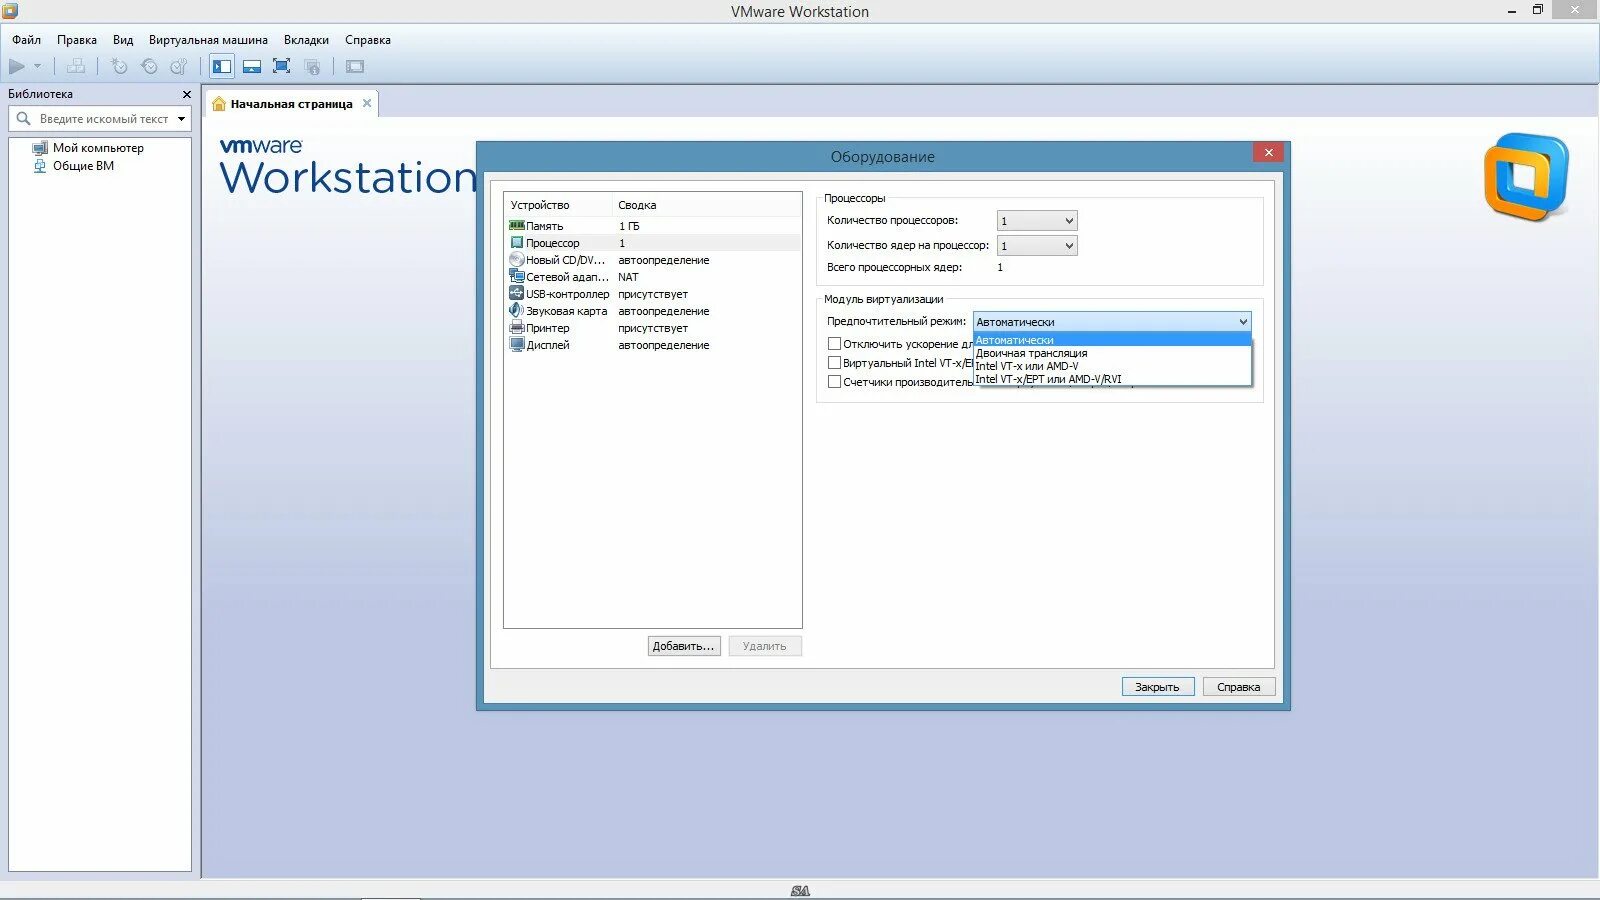
Task: Tick the Счетчики производительности checkbox
Action: tap(834, 382)
